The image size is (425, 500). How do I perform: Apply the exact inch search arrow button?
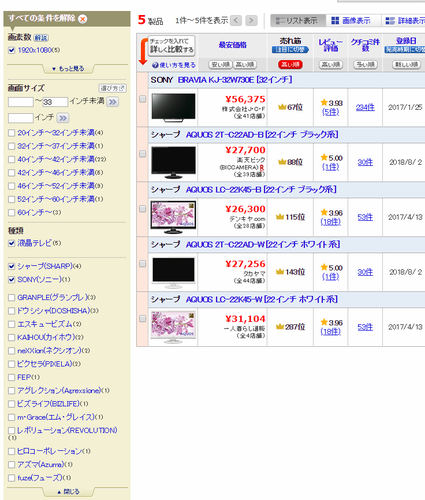pos(63,118)
